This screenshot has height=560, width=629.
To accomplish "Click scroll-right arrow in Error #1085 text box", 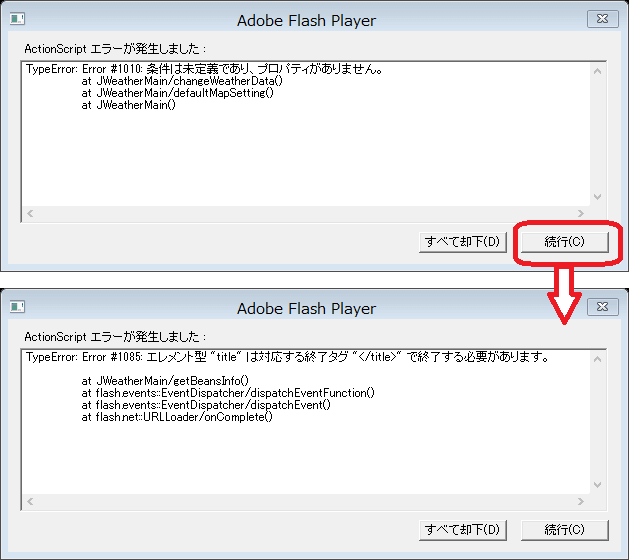I will click(x=580, y=501).
